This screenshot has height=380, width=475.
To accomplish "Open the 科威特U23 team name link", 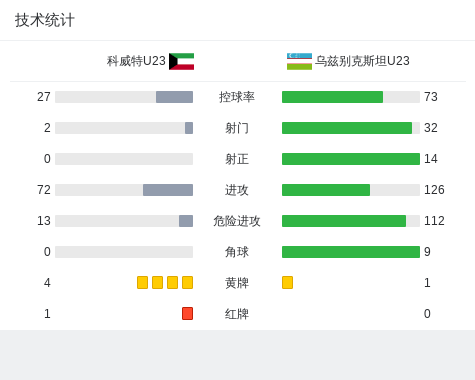I will pyautogui.click(x=136, y=61).
